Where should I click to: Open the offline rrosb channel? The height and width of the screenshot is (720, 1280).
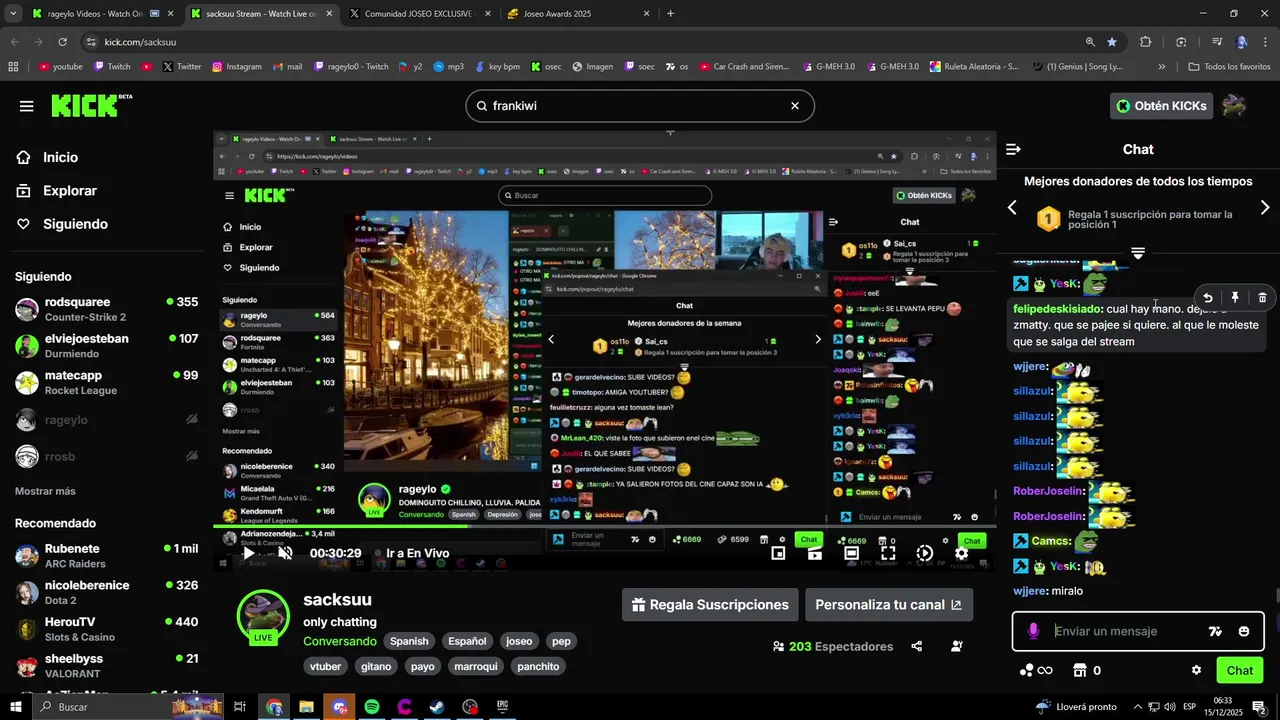click(106, 456)
